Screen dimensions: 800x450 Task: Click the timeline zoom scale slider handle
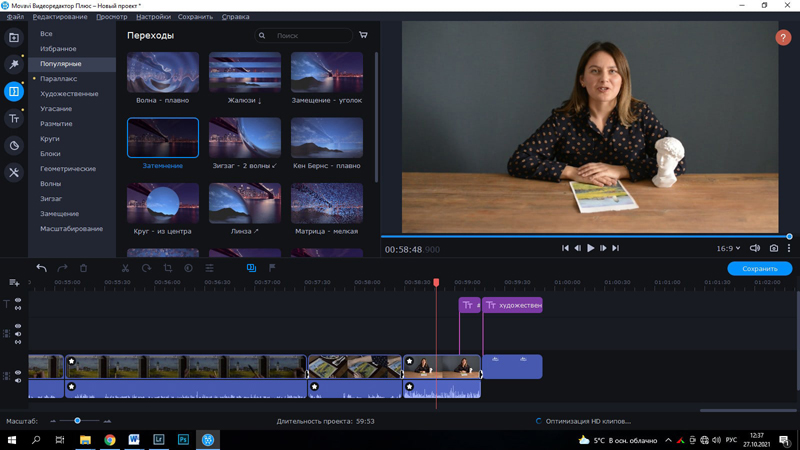77,421
